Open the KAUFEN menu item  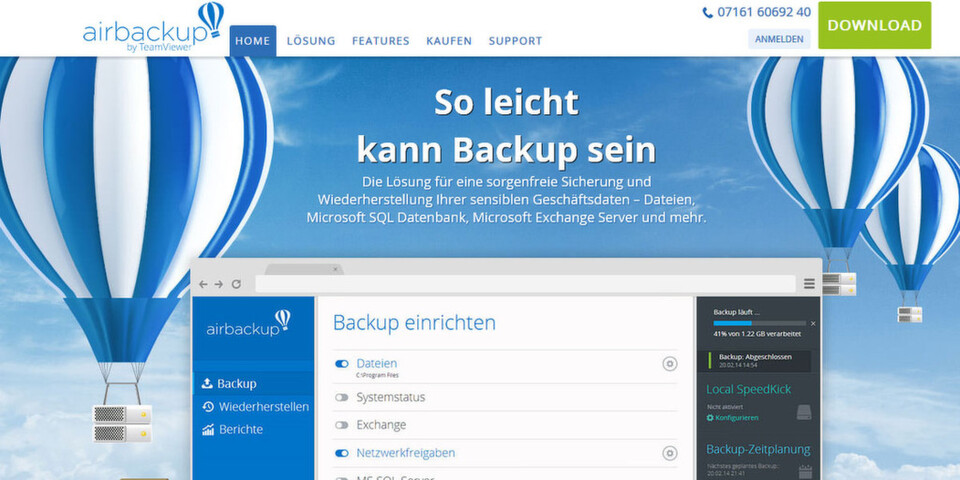(449, 41)
